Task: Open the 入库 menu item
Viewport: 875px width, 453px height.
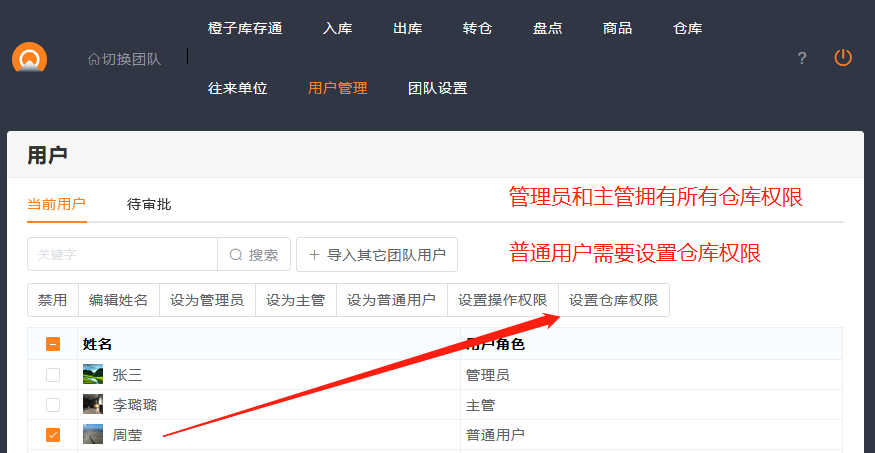Action: (337, 28)
